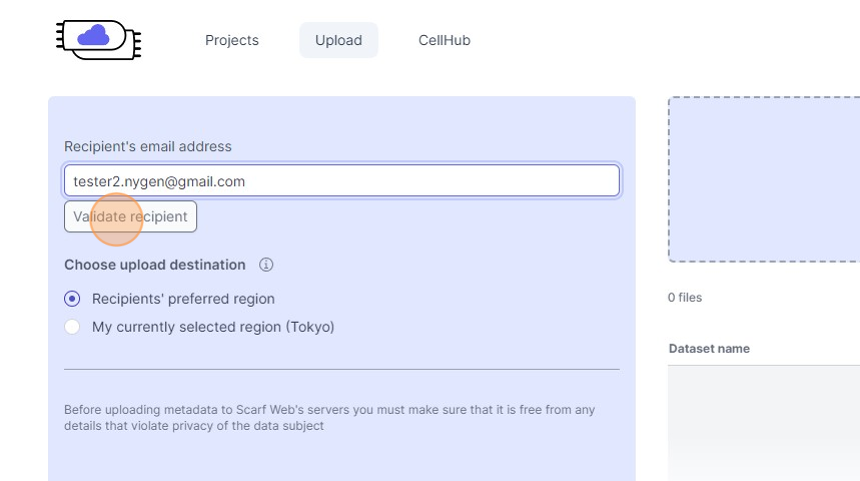Click the info icon beside upload destination

pos(266,265)
